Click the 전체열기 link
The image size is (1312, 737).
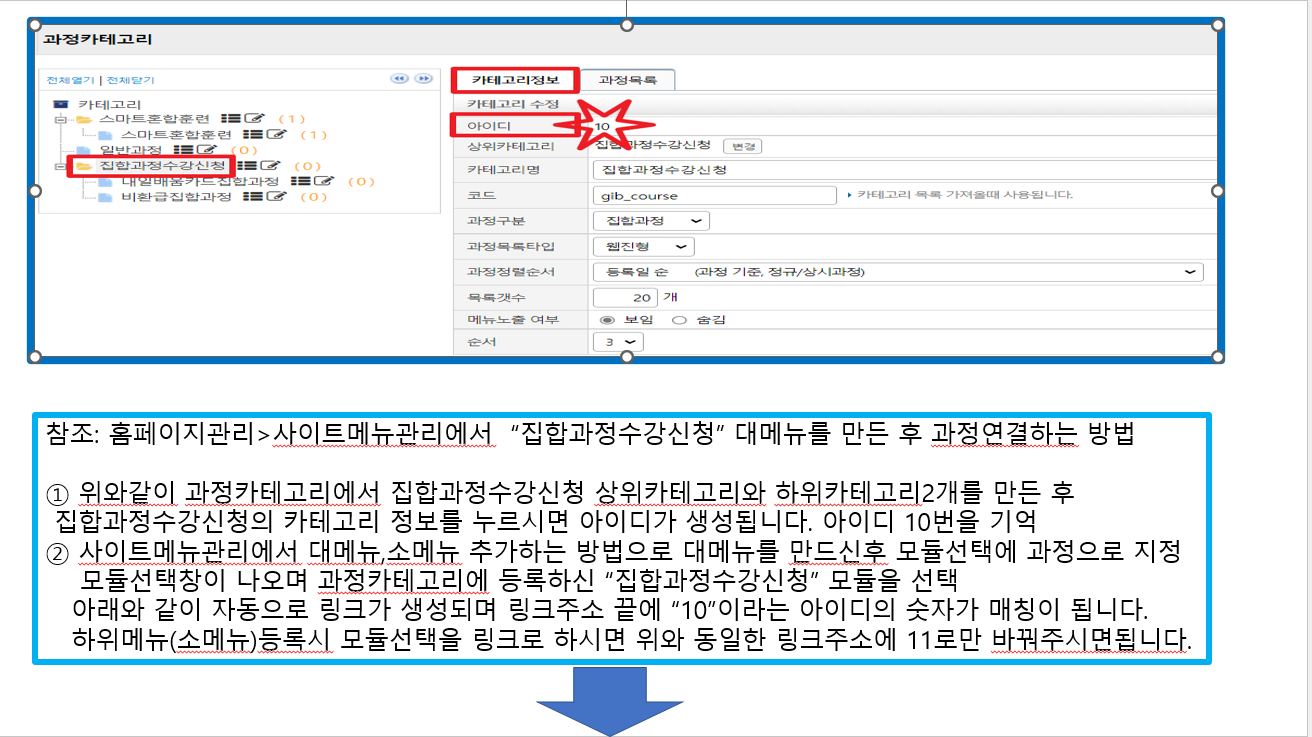[71, 80]
